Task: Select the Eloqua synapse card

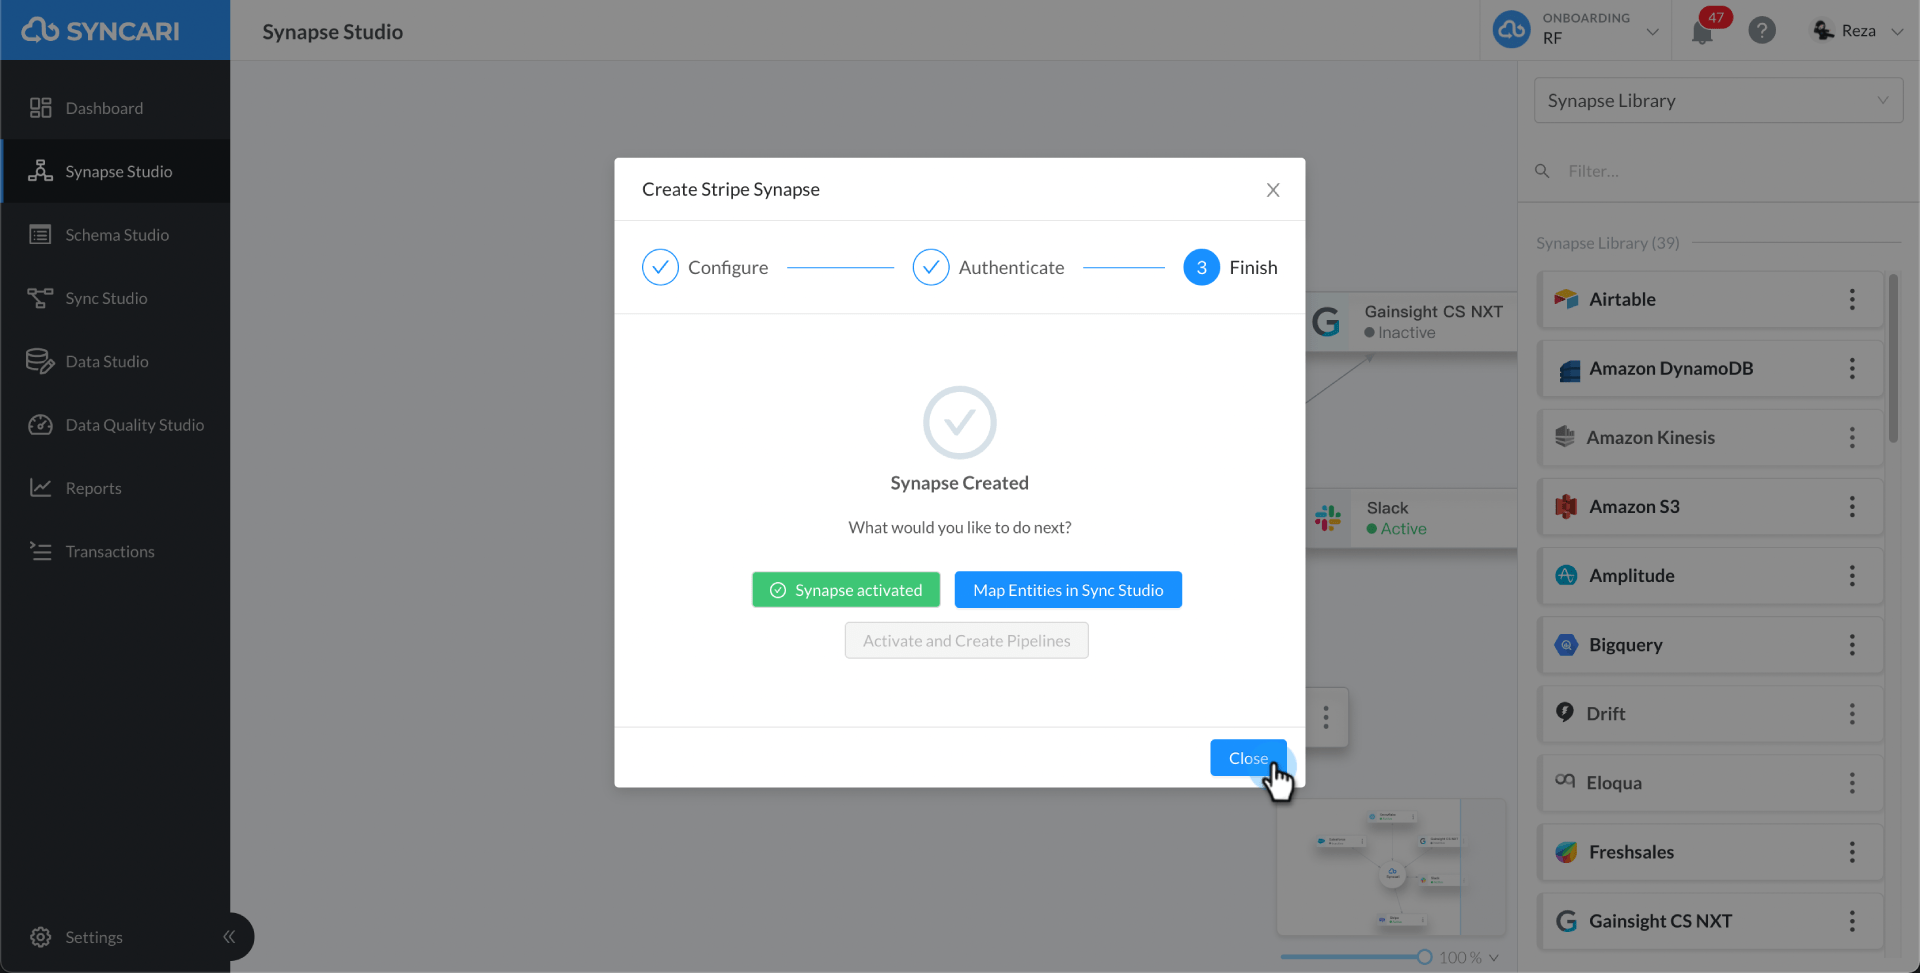Action: click(x=1710, y=783)
